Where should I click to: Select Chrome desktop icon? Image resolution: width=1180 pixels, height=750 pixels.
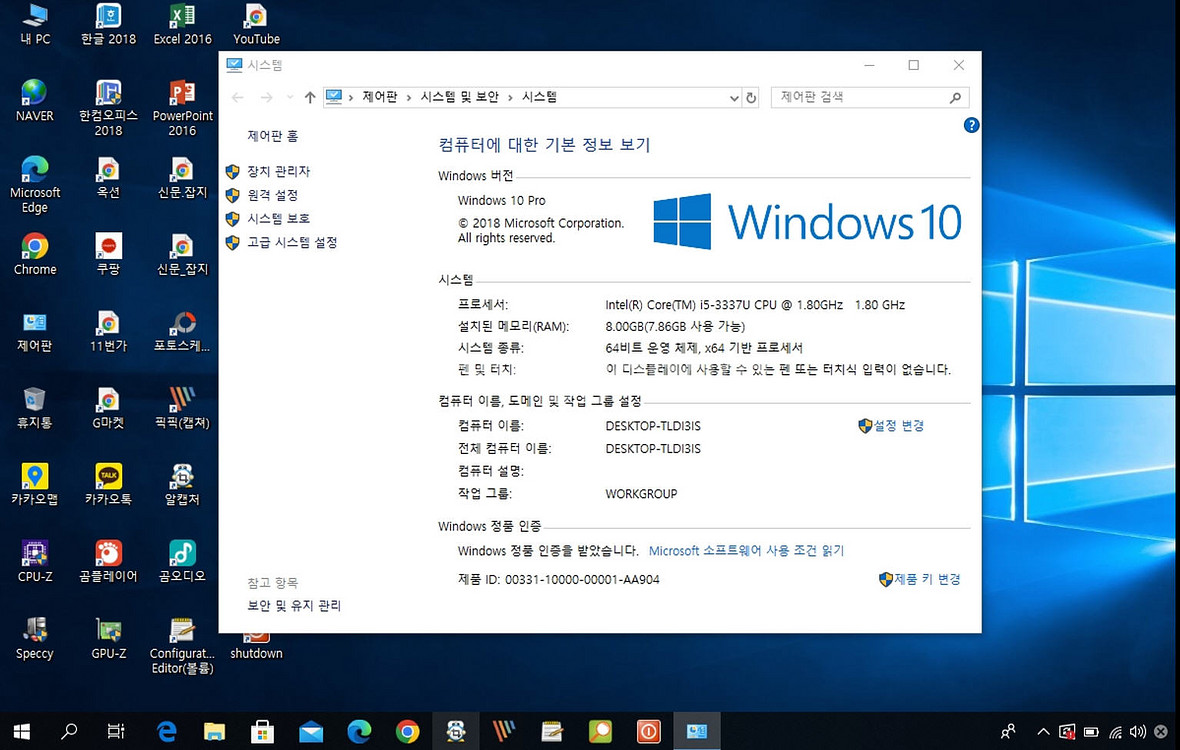(x=35, y=254)
